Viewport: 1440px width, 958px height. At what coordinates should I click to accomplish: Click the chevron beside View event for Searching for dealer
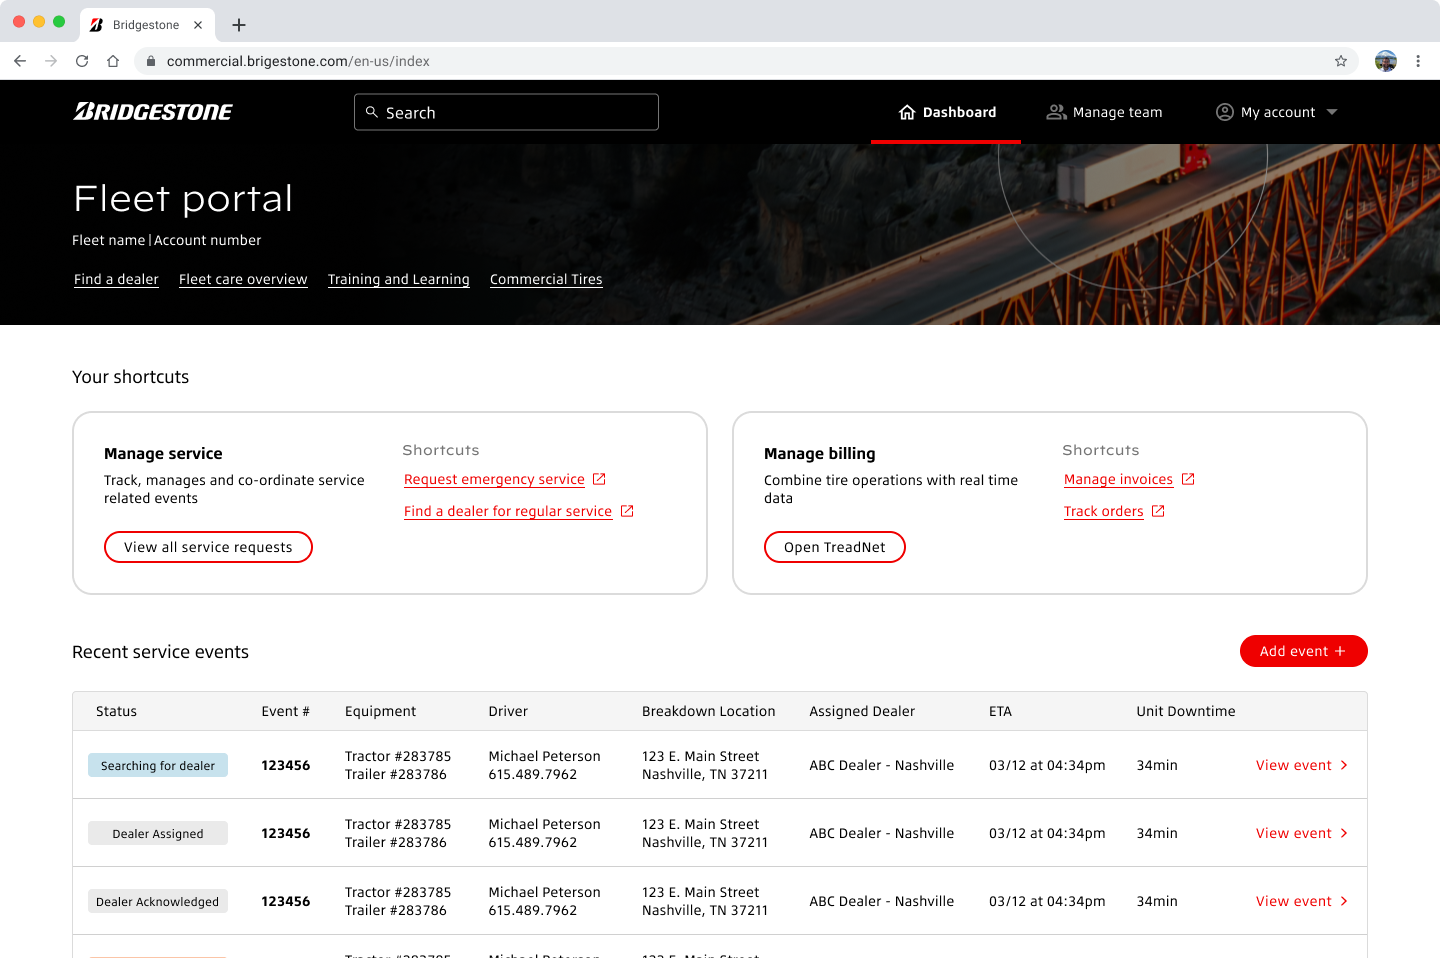(x=1344, y=765)
